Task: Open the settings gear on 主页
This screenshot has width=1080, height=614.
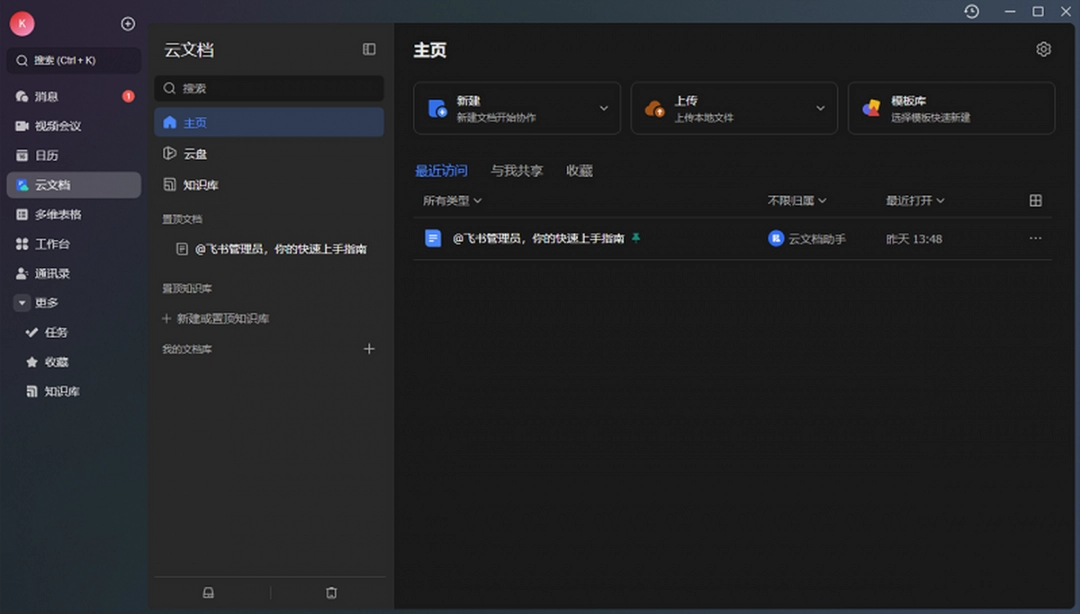Action: 1043,48
